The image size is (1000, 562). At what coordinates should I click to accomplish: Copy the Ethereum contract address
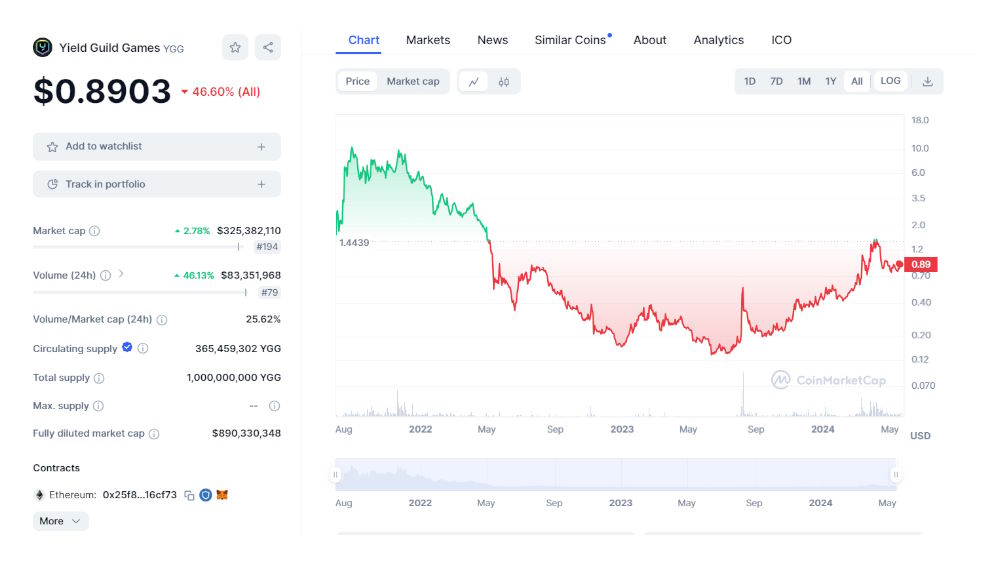[x=189, y=495]
